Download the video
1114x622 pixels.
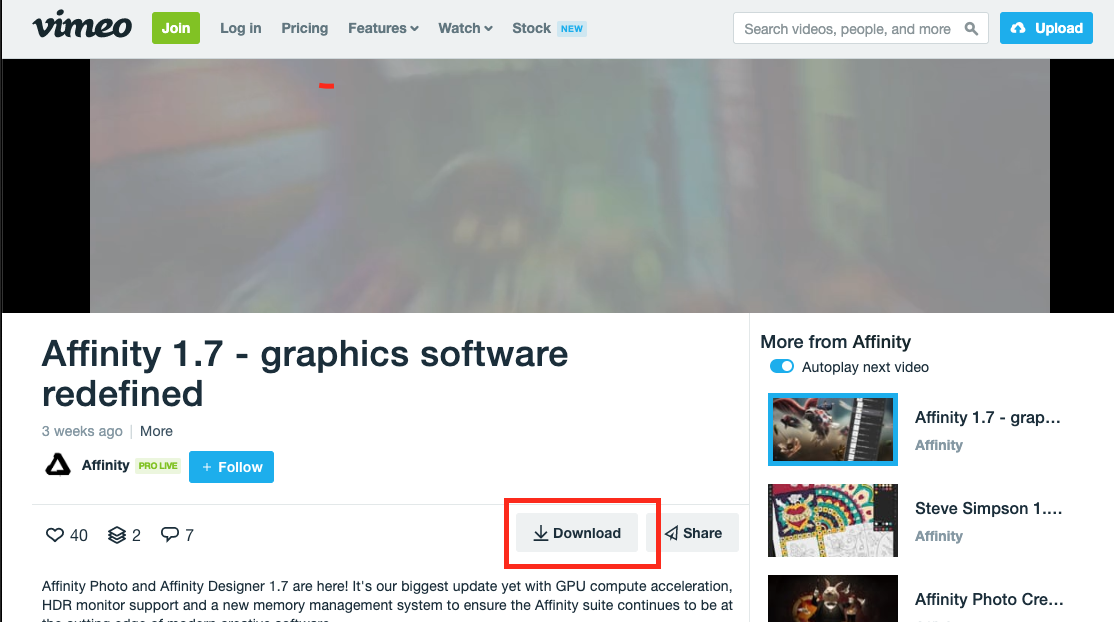point(577,533)
